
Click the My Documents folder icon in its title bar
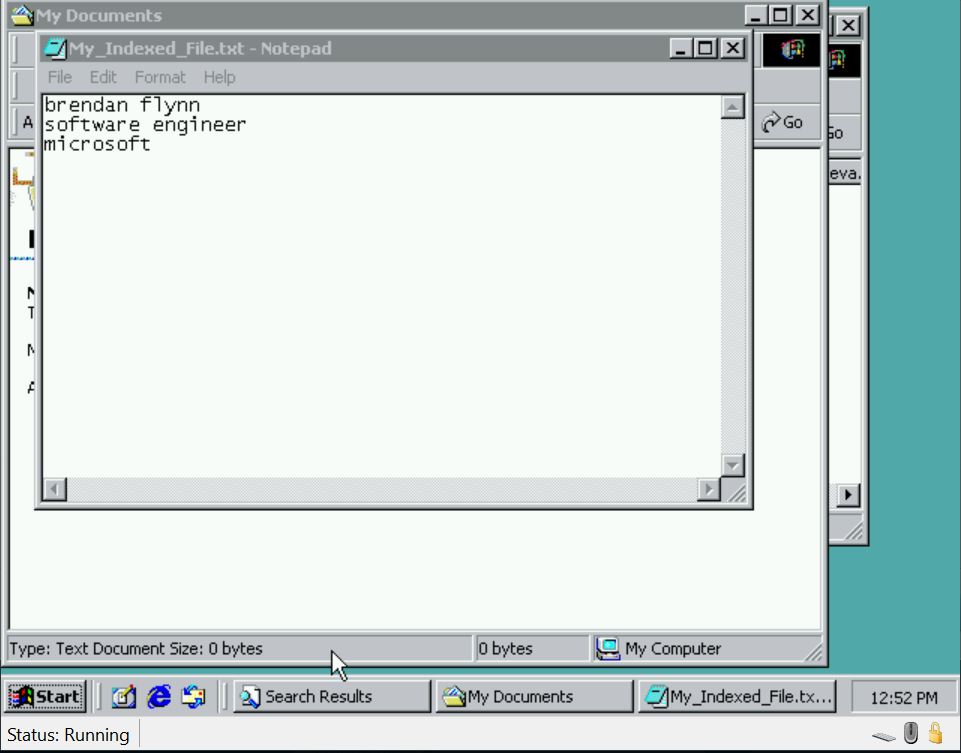coord(22,15)
